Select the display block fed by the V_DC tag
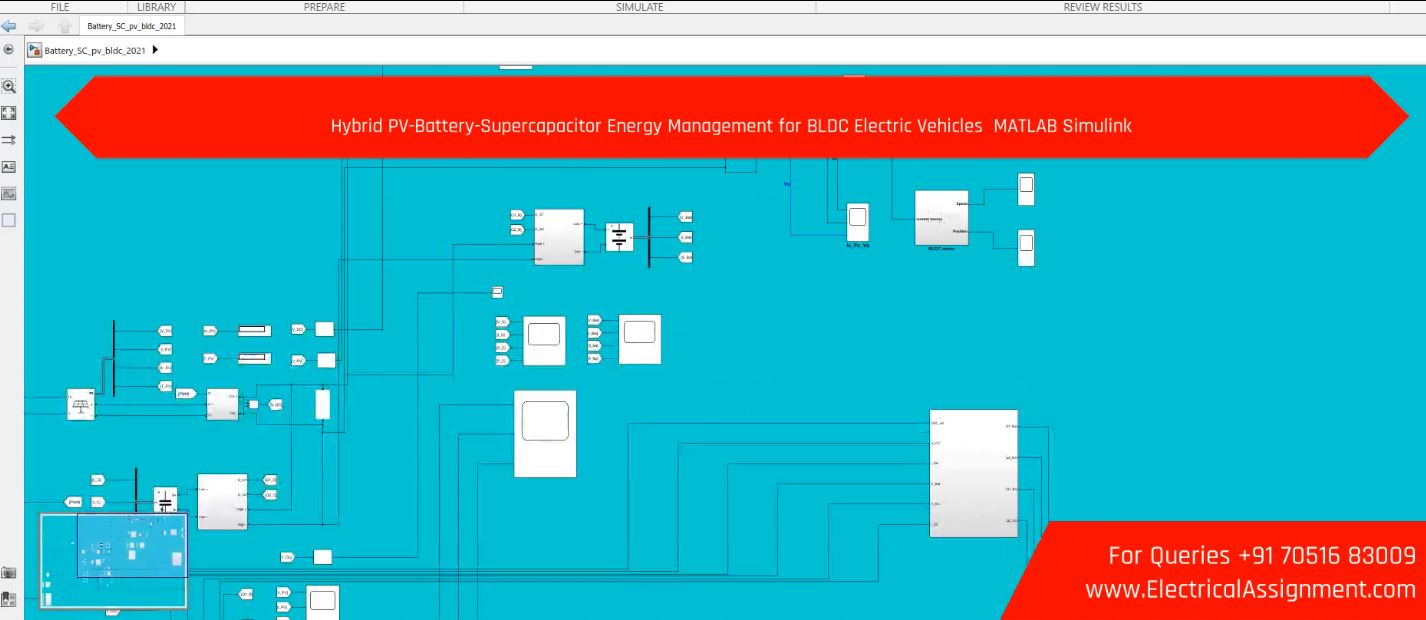This screenshot has width=1426, height=620. (322, 557)
